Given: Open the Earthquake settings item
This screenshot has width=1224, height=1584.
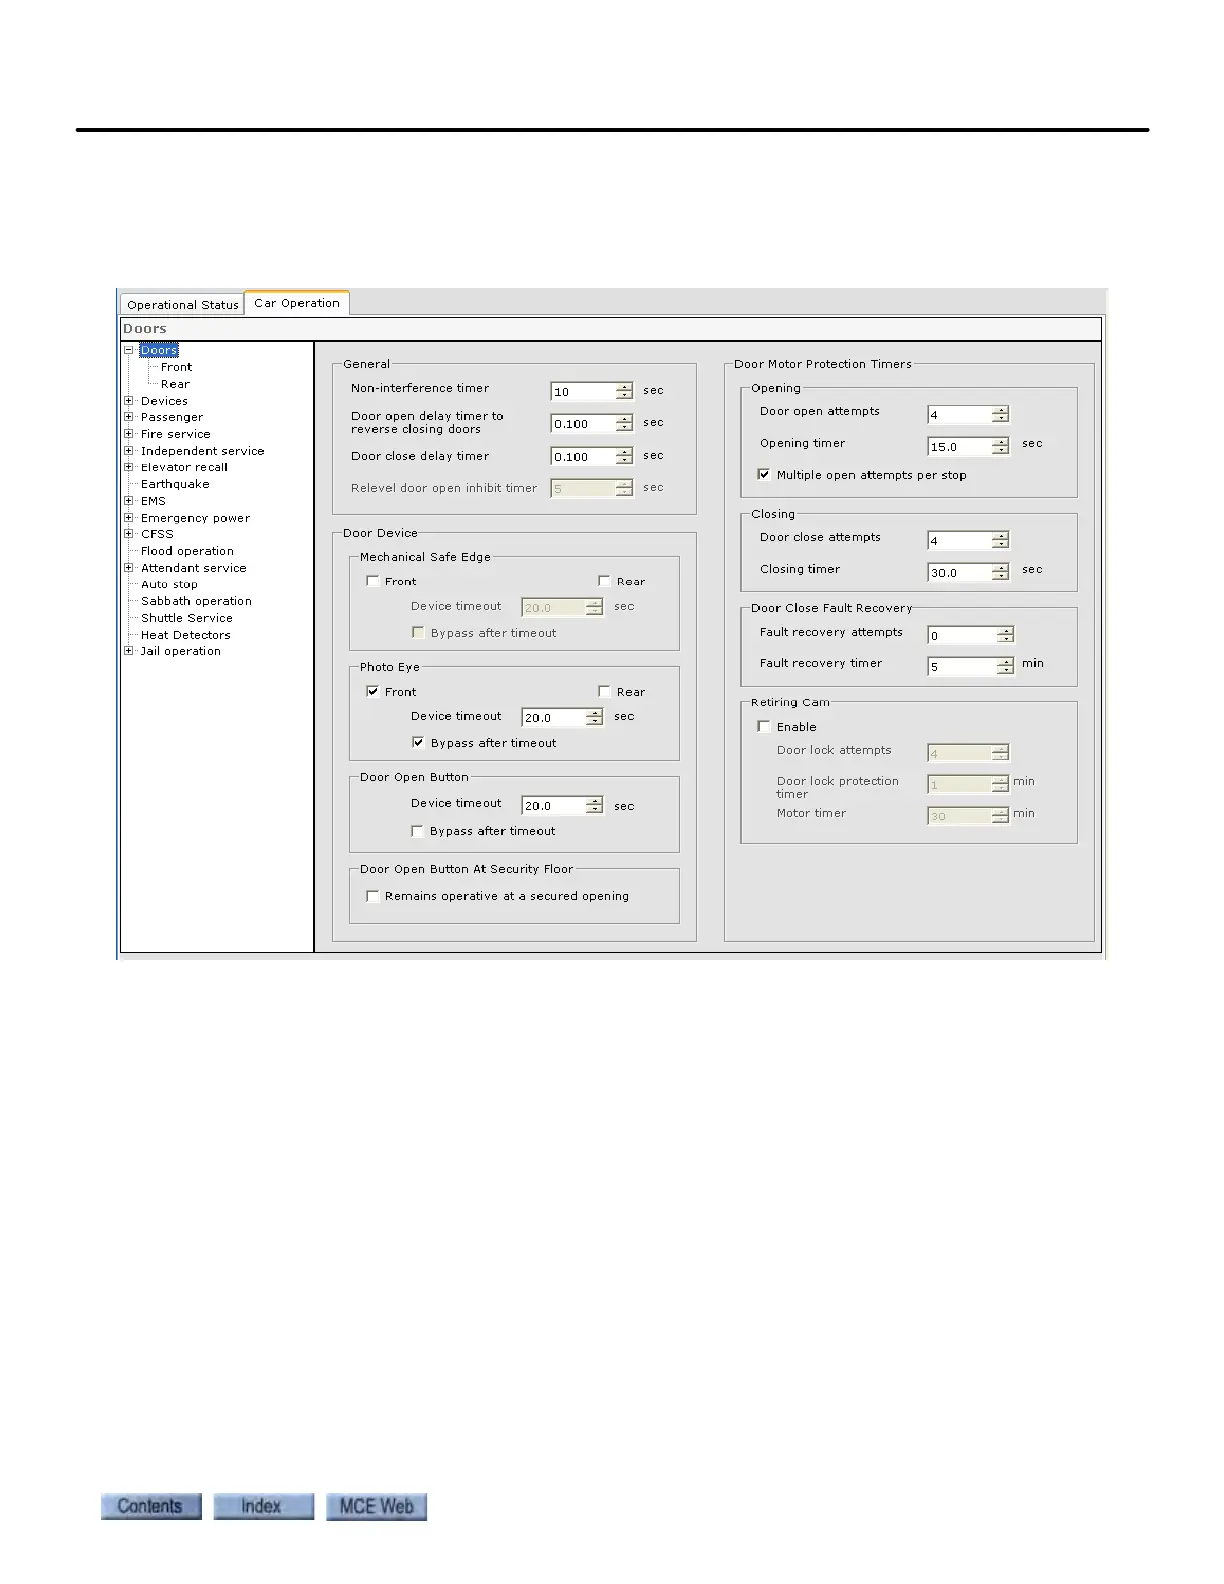Looking at the screenshot, I should (175, 484).
